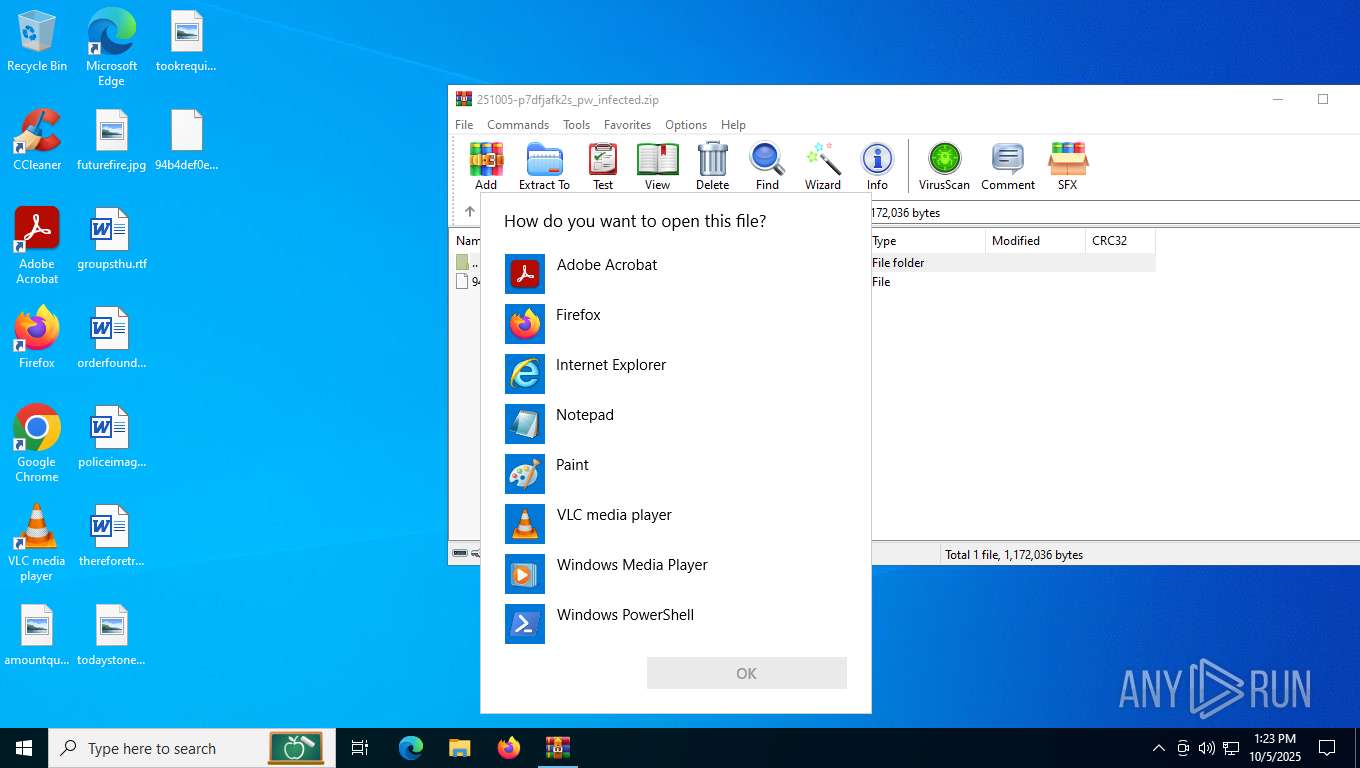The image size is (1360, 768).
Task: Select the 94b4def0e... desktop file
Action: (x=186, y=140)
